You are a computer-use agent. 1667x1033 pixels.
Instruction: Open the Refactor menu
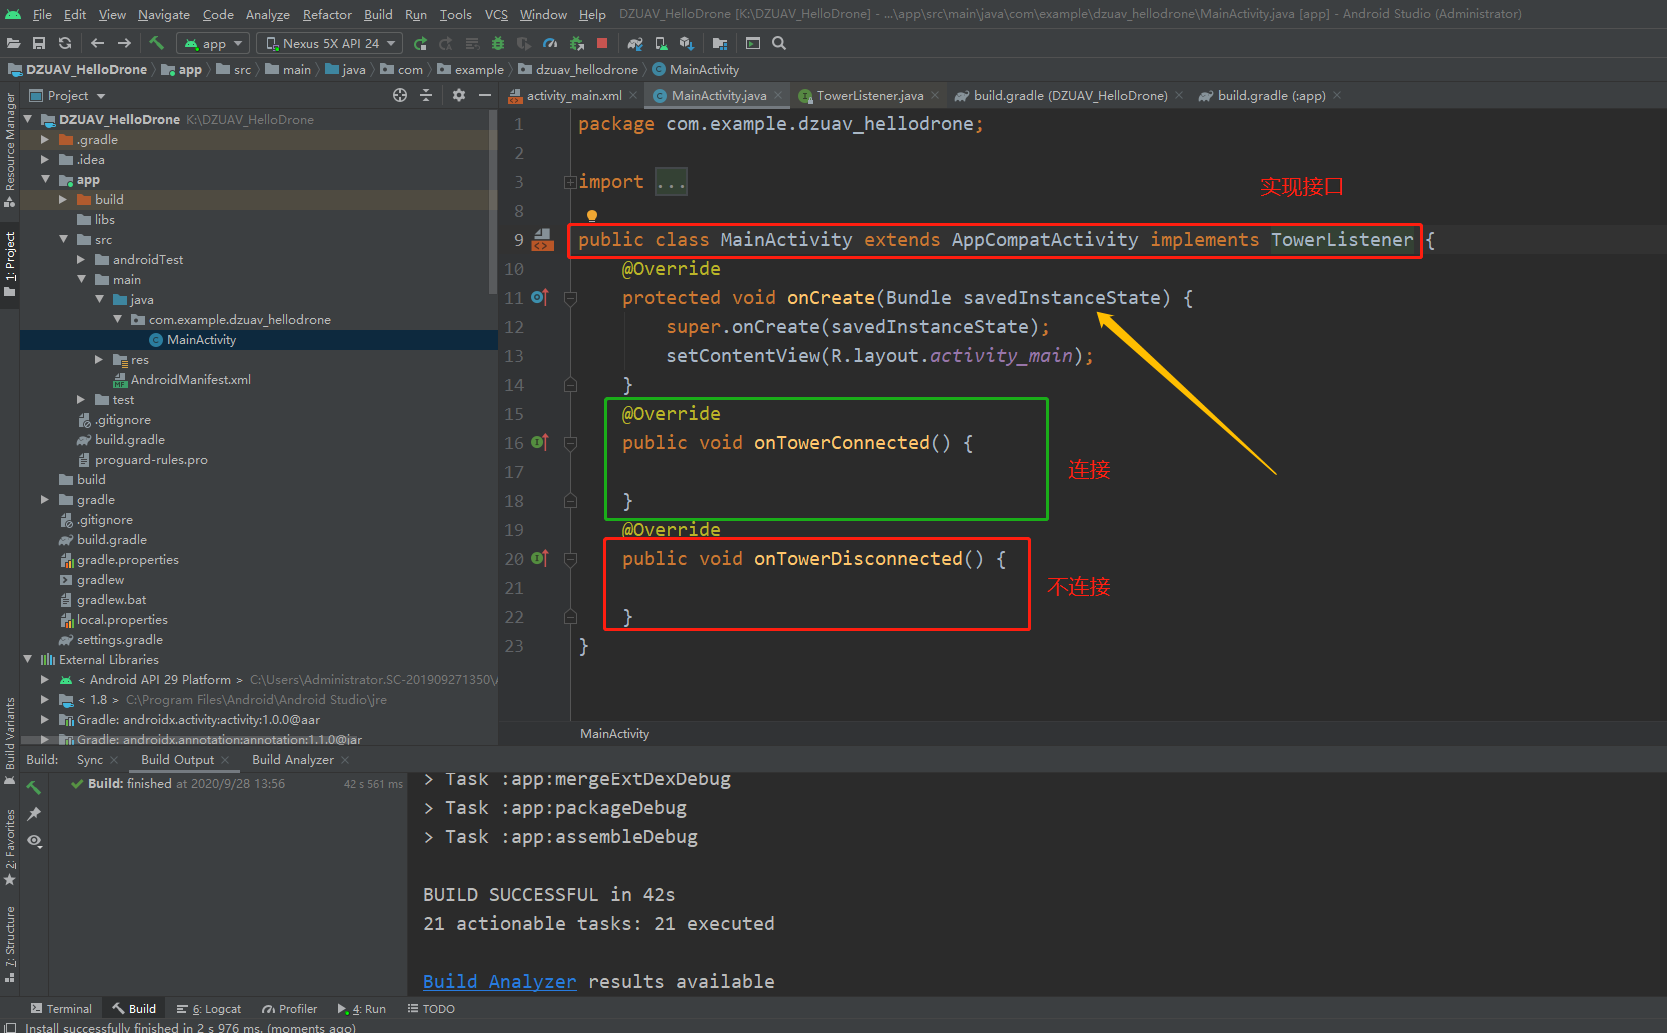[327, 14]
